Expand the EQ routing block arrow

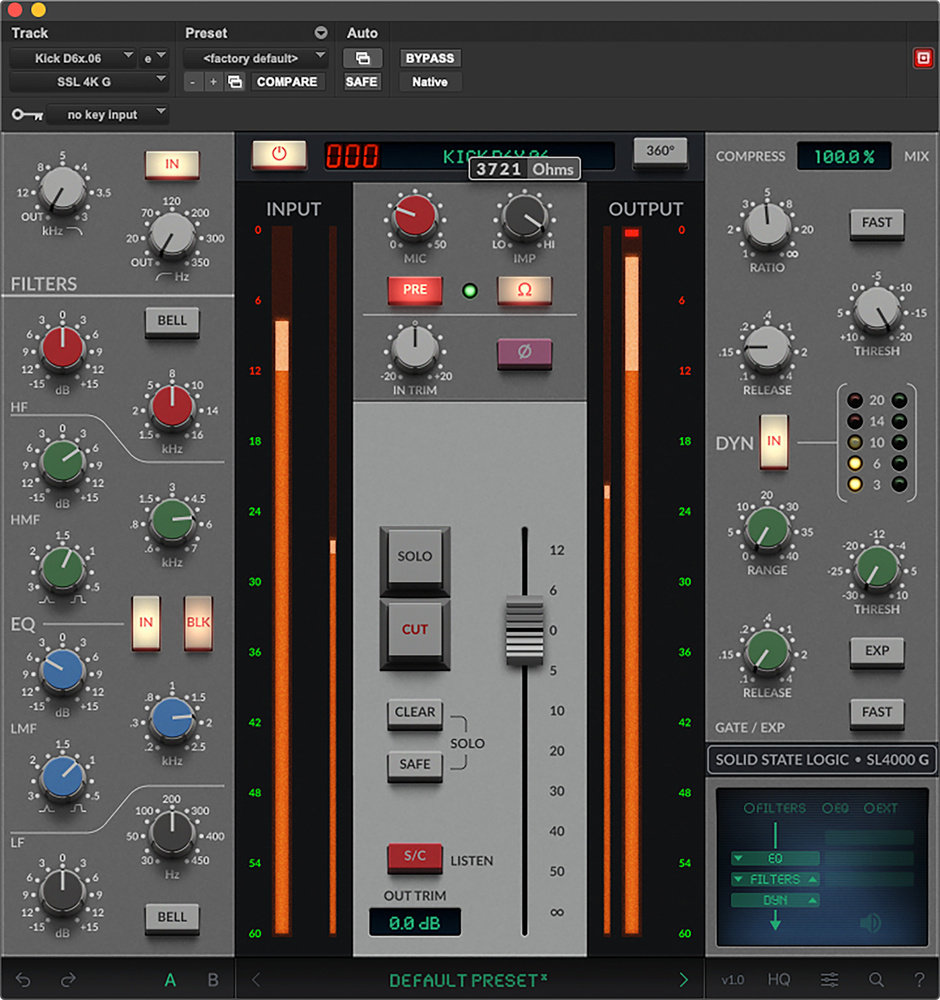(x=738, y=858)
